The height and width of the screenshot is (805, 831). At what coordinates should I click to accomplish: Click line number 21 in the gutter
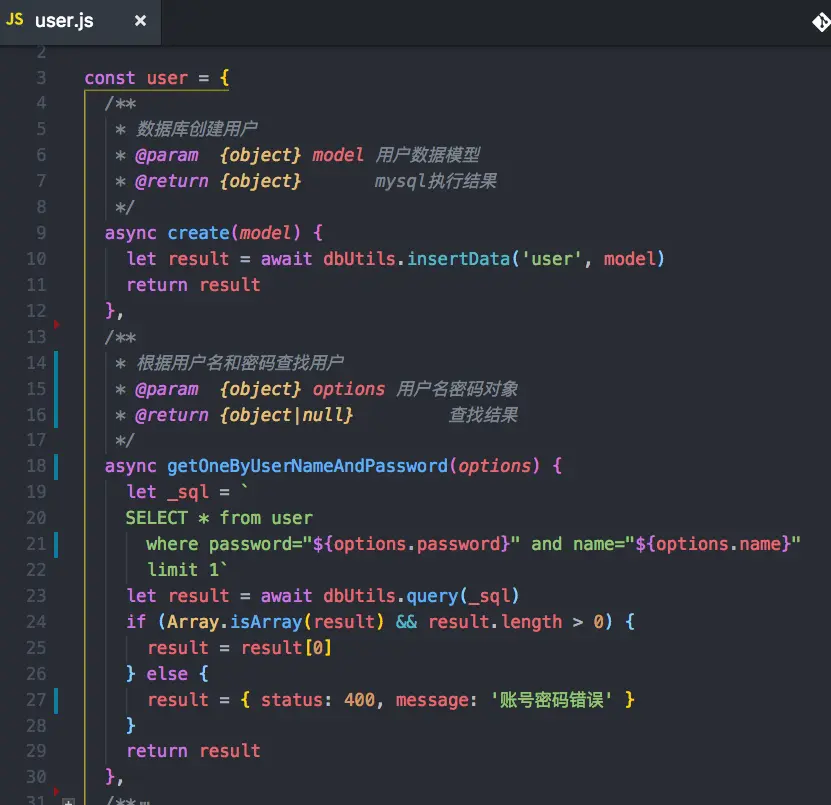pyautogui.click(x=36, y=544)
